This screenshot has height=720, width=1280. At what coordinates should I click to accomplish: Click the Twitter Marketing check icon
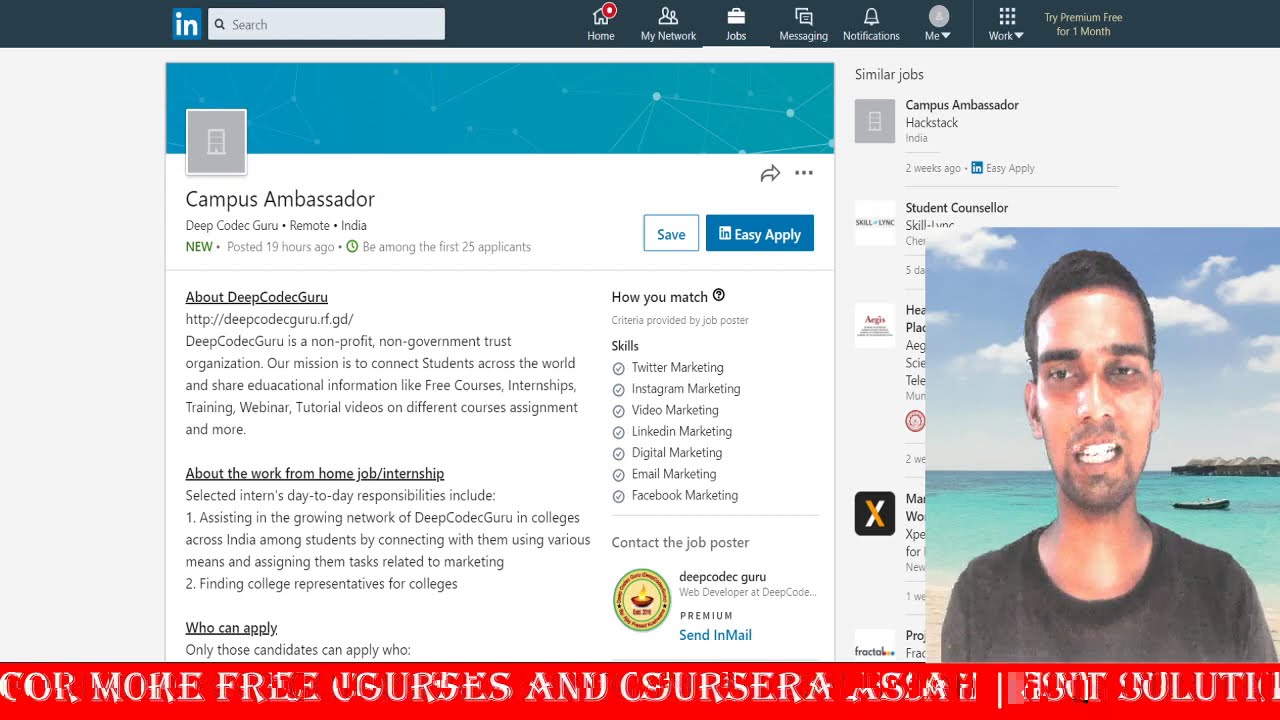click(618, 368)
